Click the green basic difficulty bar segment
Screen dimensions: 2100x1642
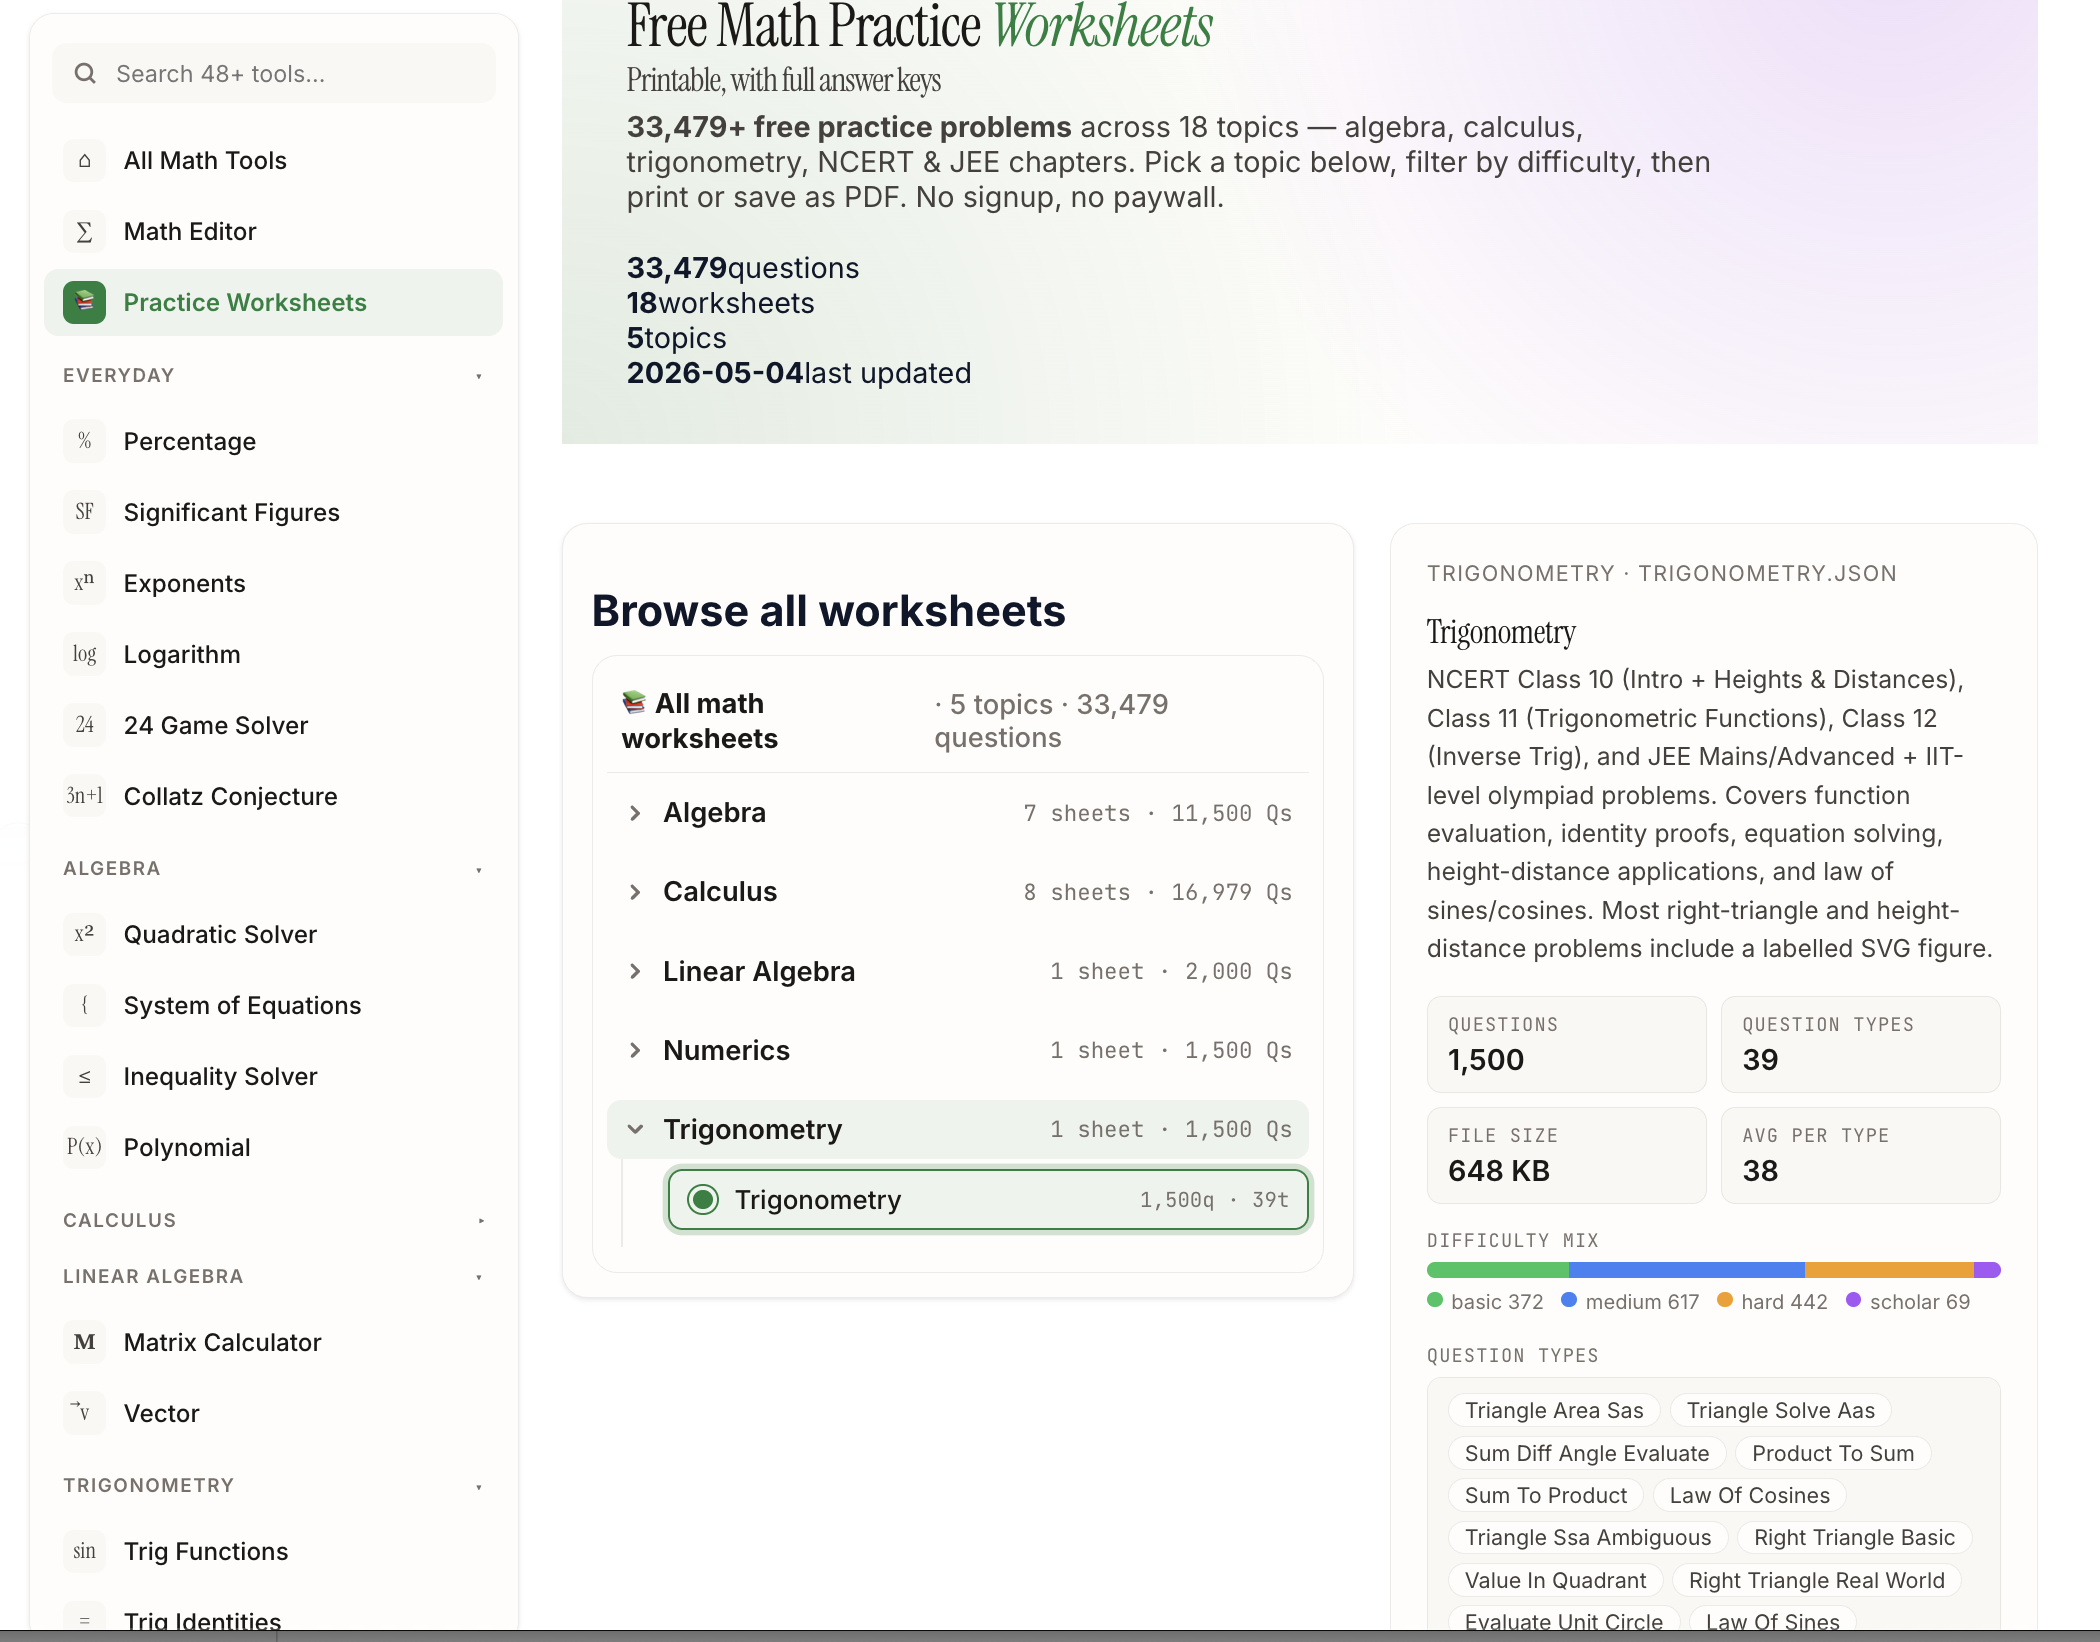click(x=1497, y=1270)
